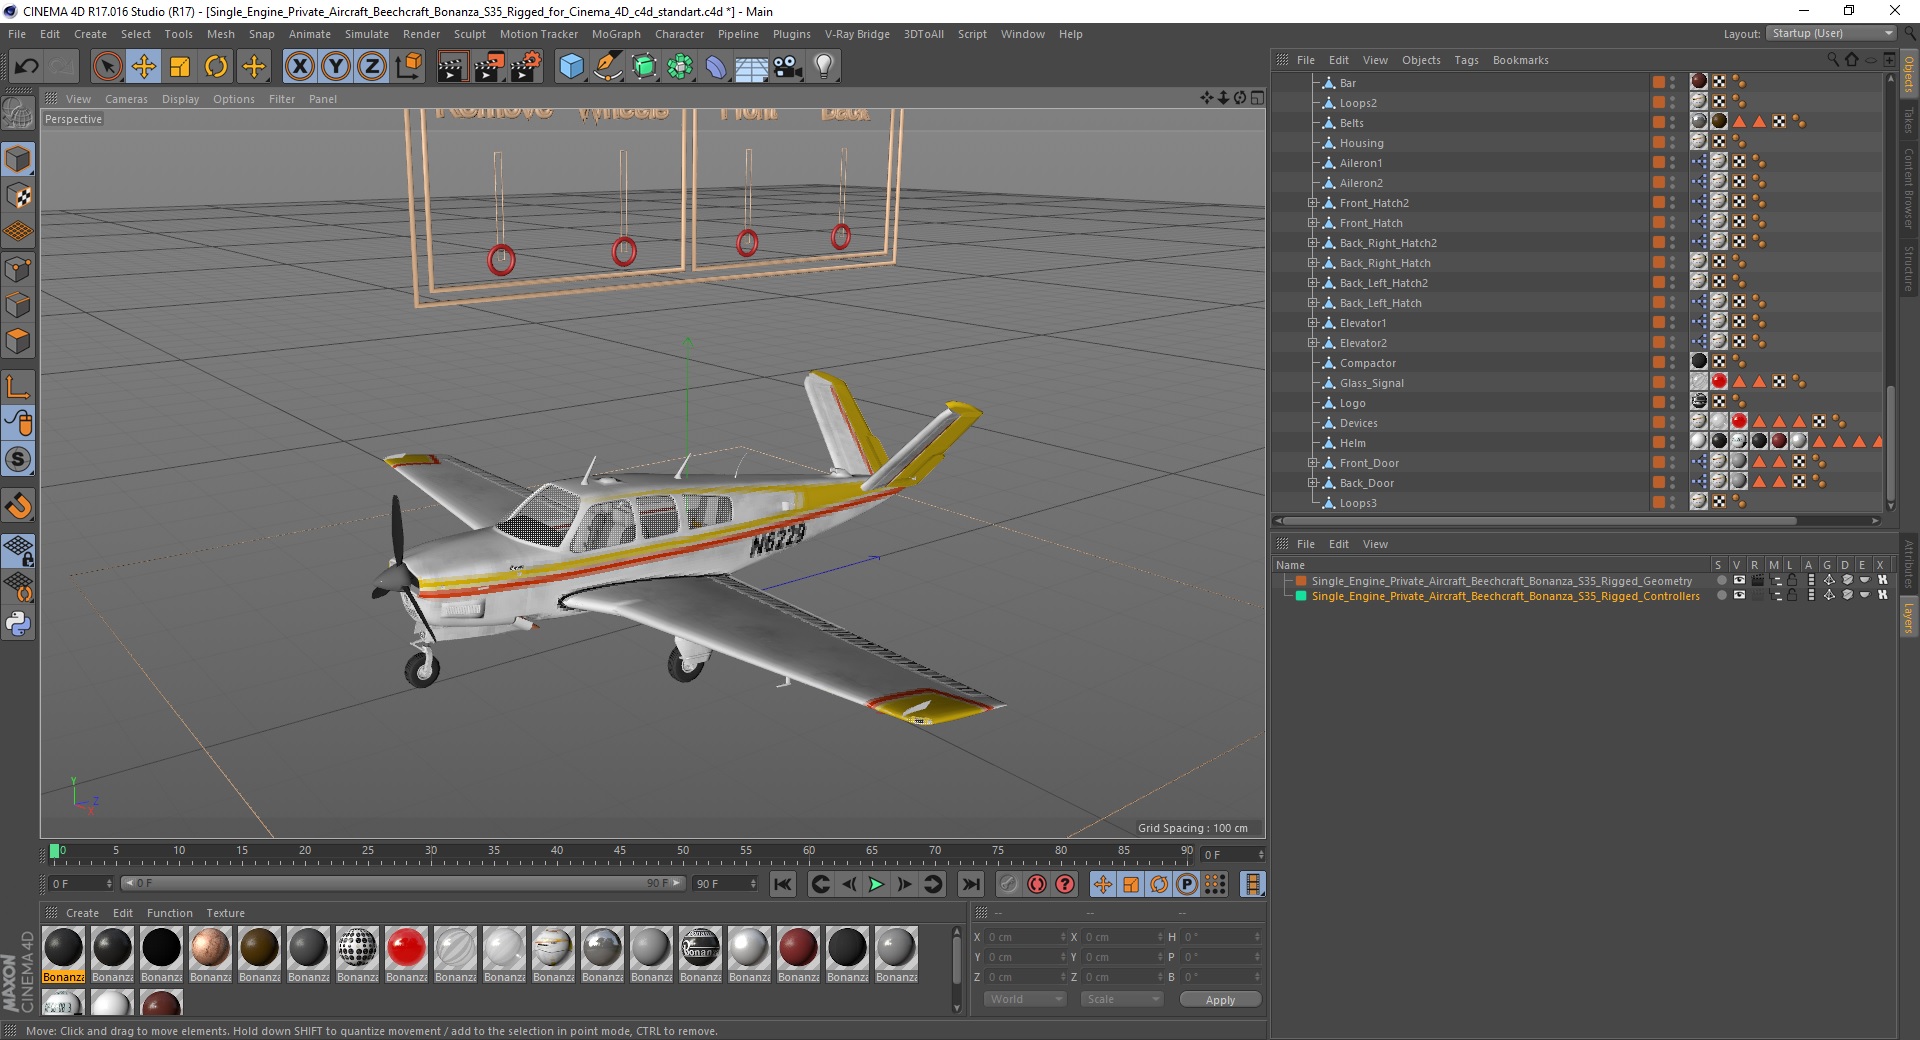Image resolution: width=1920 pixels, height=1040 pixels.
Task: Select the Live Selection tool
Action: 107,67
